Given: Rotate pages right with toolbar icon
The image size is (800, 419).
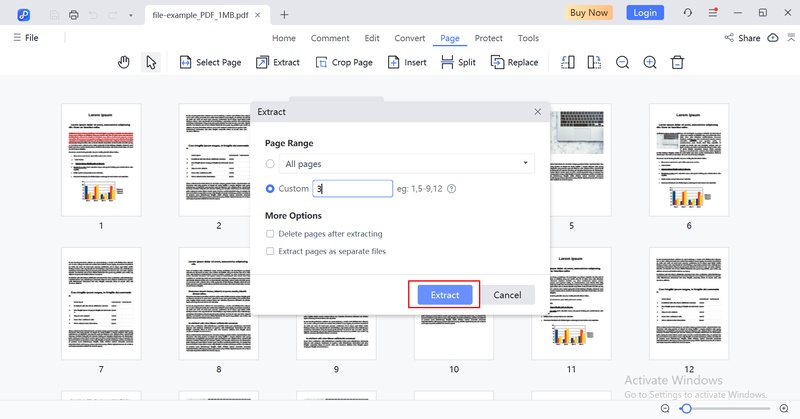Looking at the screenshot, I should (594, 62).
